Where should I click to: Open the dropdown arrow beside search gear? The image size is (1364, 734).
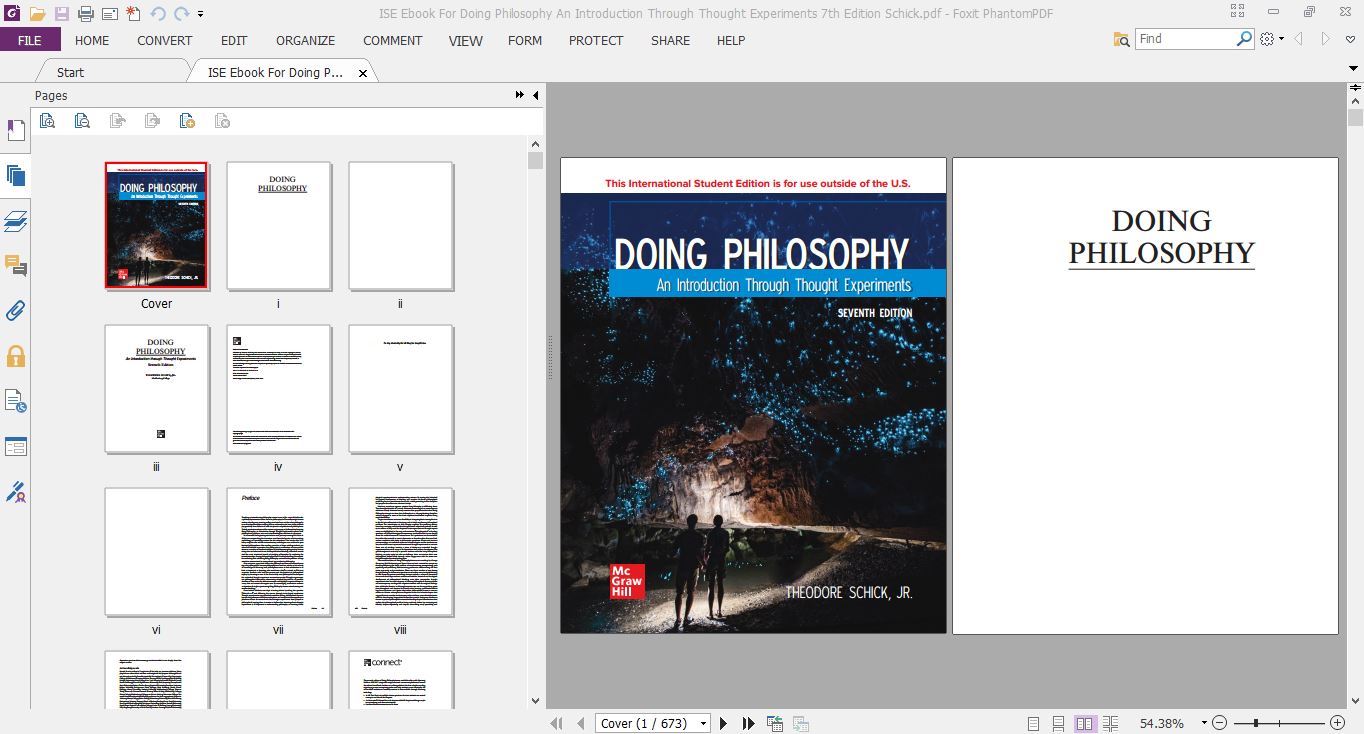tap(1281, 40)
